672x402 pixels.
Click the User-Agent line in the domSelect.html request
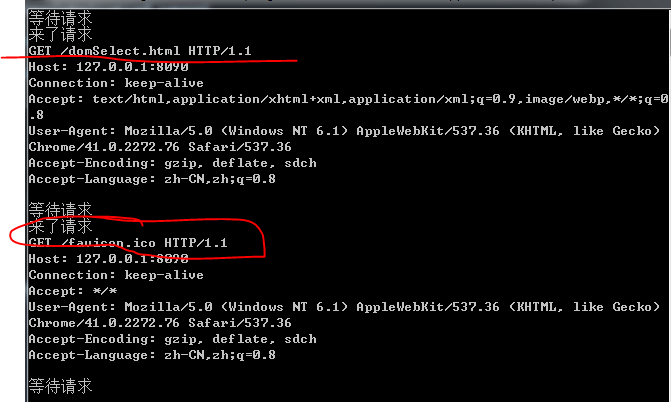tap(344, 131)
